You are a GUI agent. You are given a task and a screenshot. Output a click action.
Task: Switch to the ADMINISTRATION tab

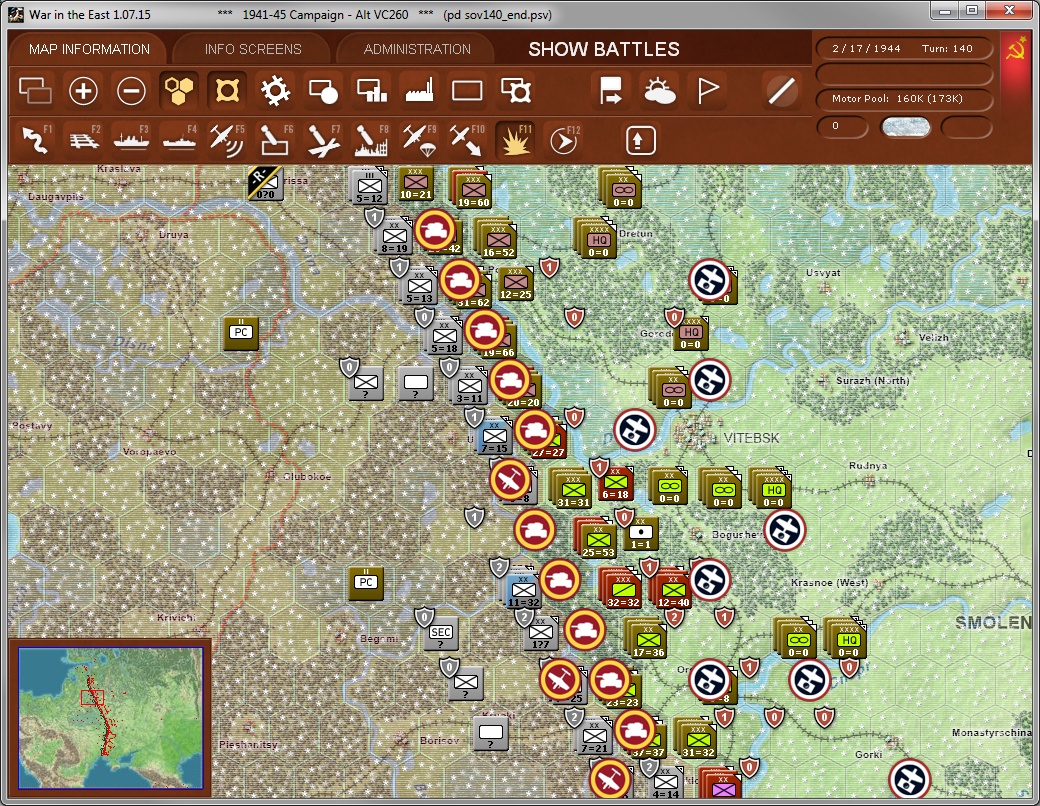click(417, 49)
